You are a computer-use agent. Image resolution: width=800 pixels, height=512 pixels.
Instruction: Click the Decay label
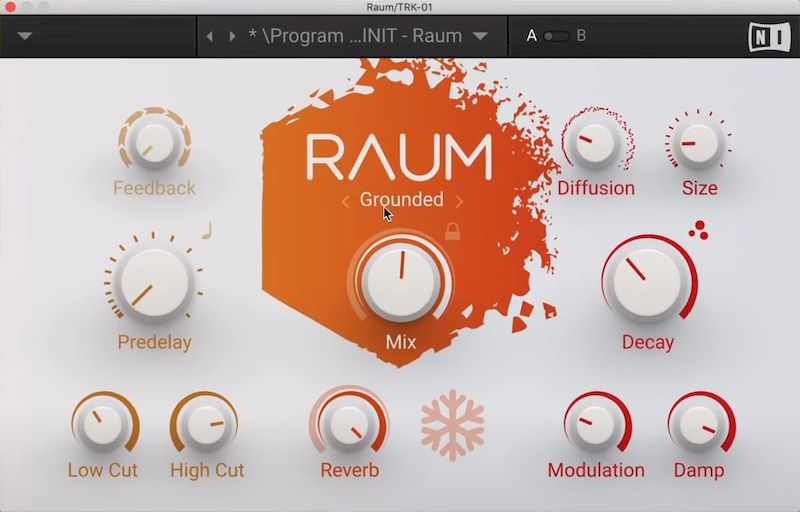(x=648, y=342)
